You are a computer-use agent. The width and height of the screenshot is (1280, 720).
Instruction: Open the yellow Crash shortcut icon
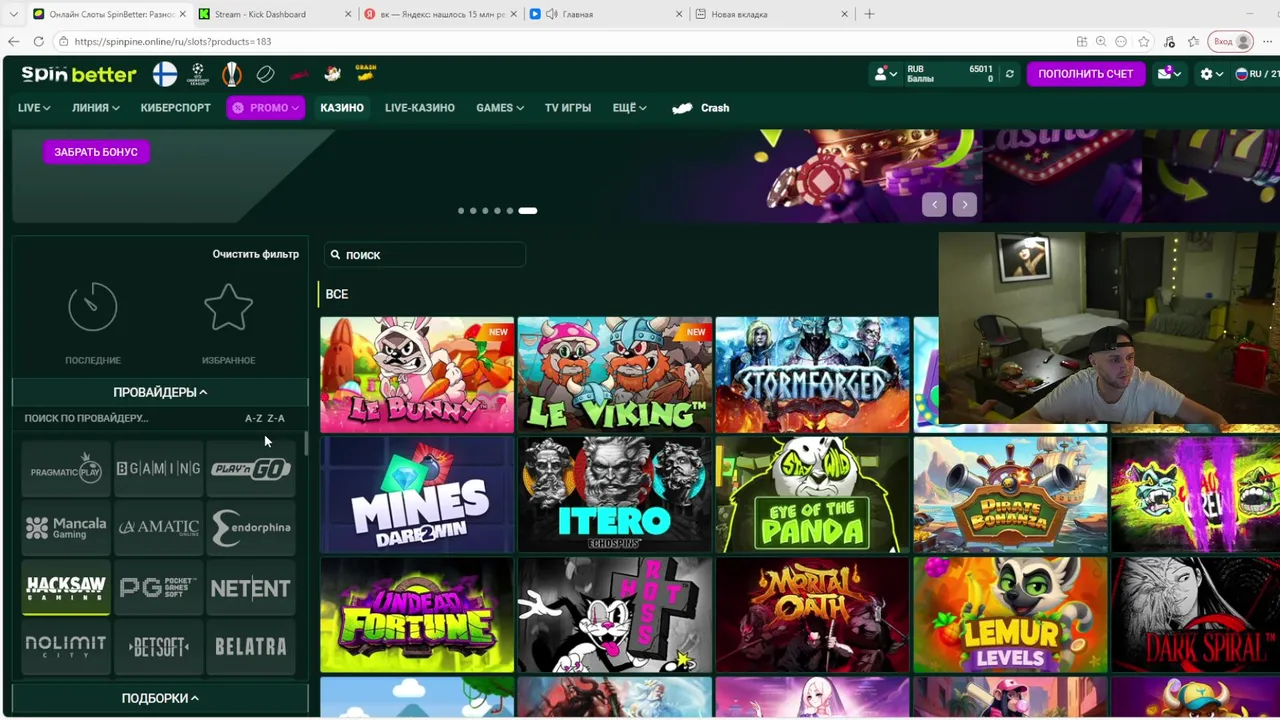pos(366,73)
